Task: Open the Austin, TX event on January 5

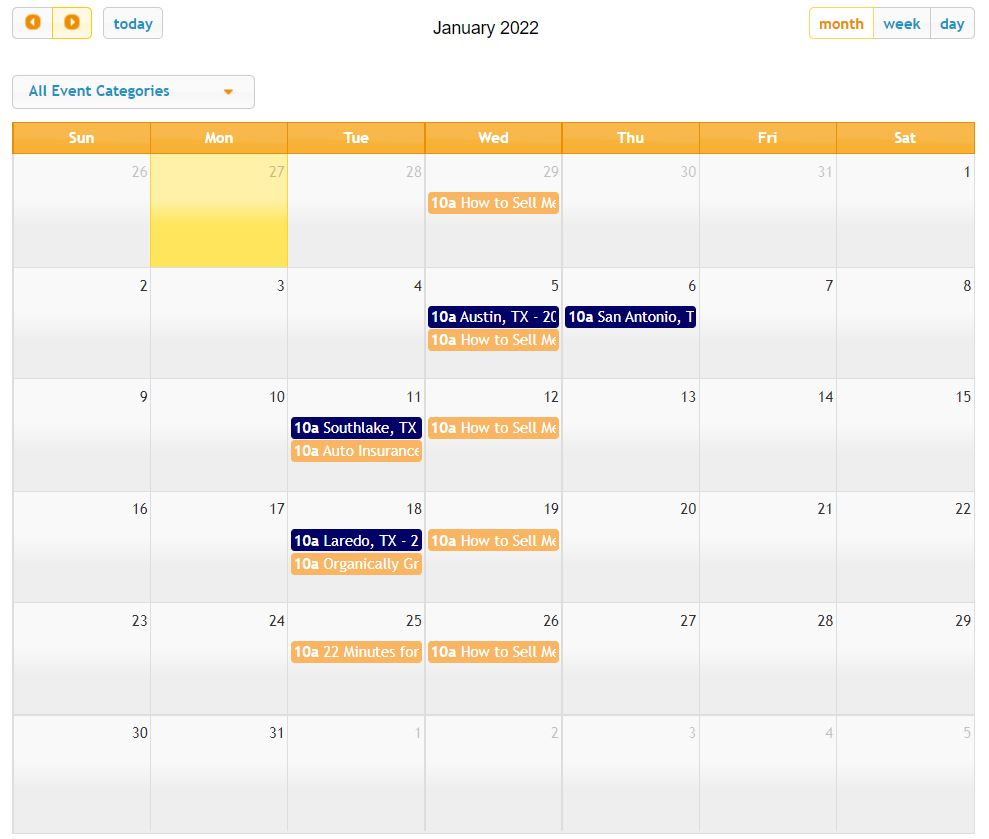Action: click(493, 317)
